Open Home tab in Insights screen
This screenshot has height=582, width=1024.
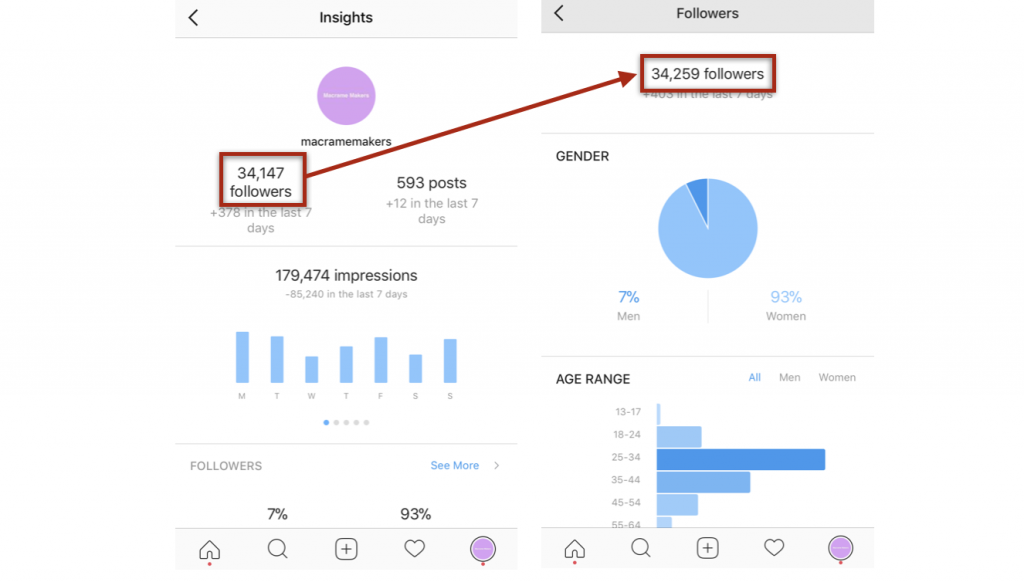coord(210,549)
